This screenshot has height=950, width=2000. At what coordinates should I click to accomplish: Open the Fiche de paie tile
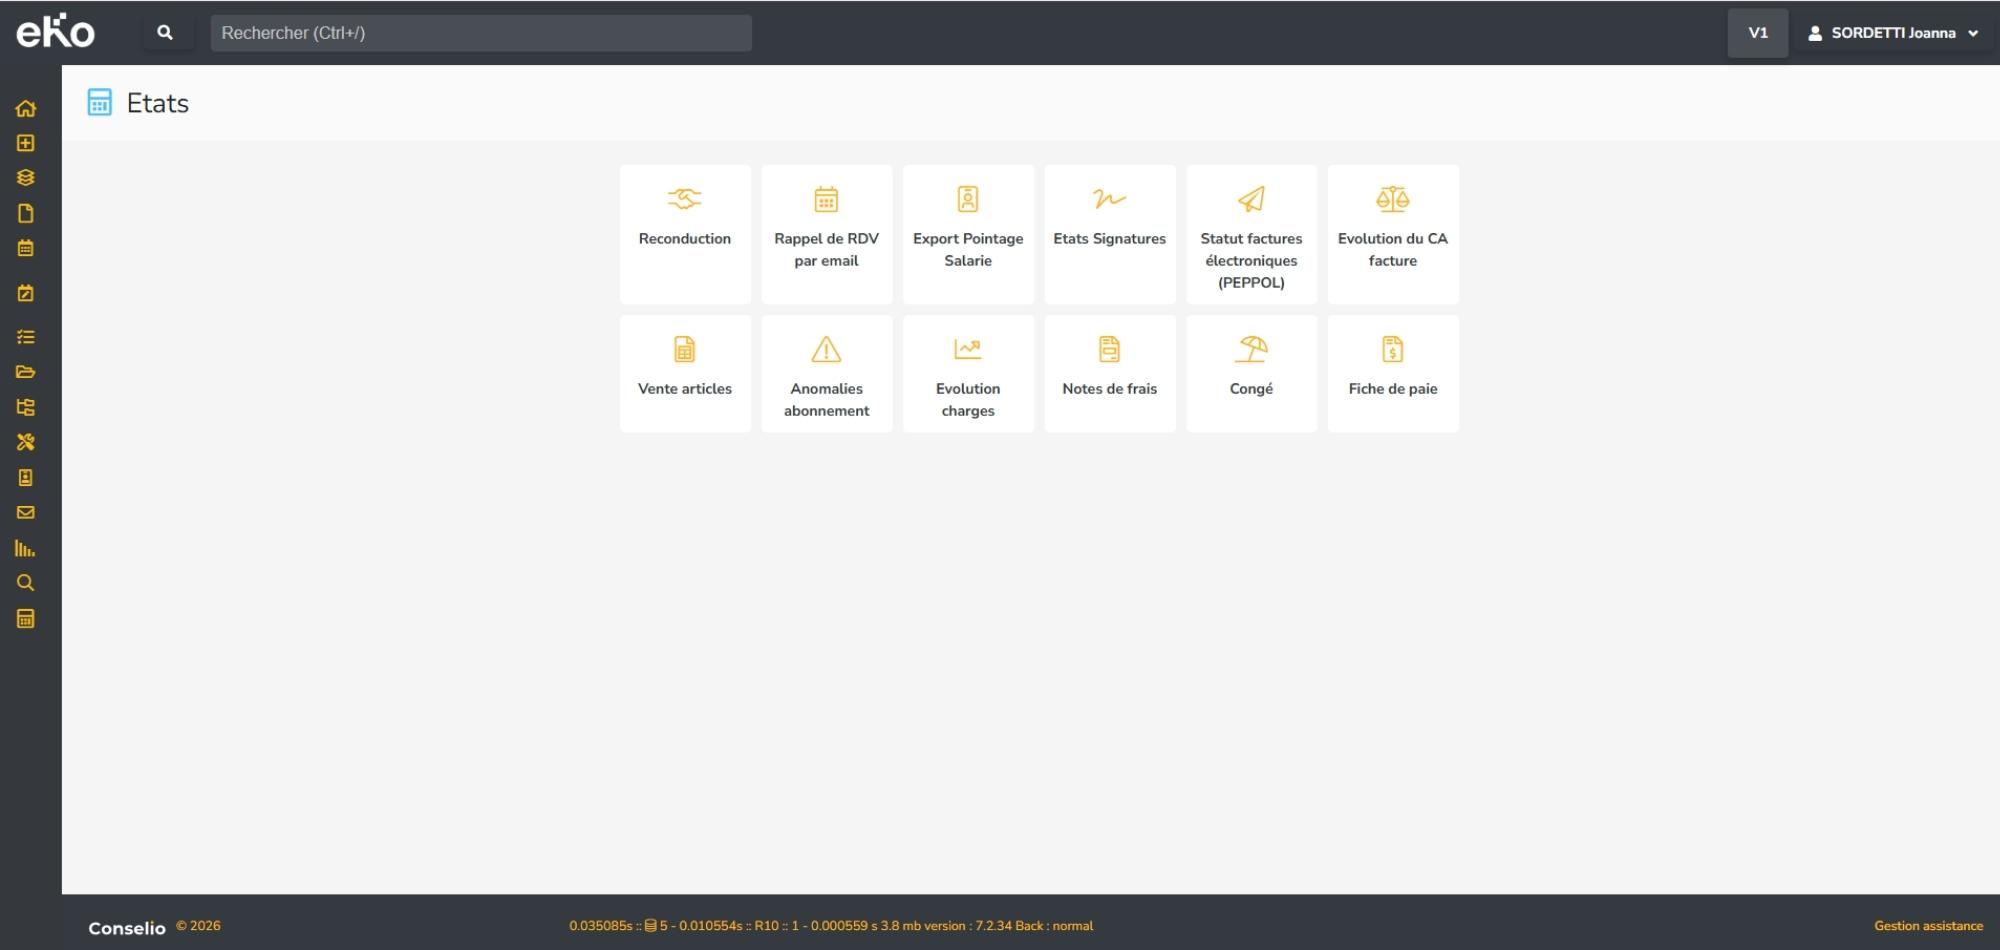click(x=1393, y=374)
